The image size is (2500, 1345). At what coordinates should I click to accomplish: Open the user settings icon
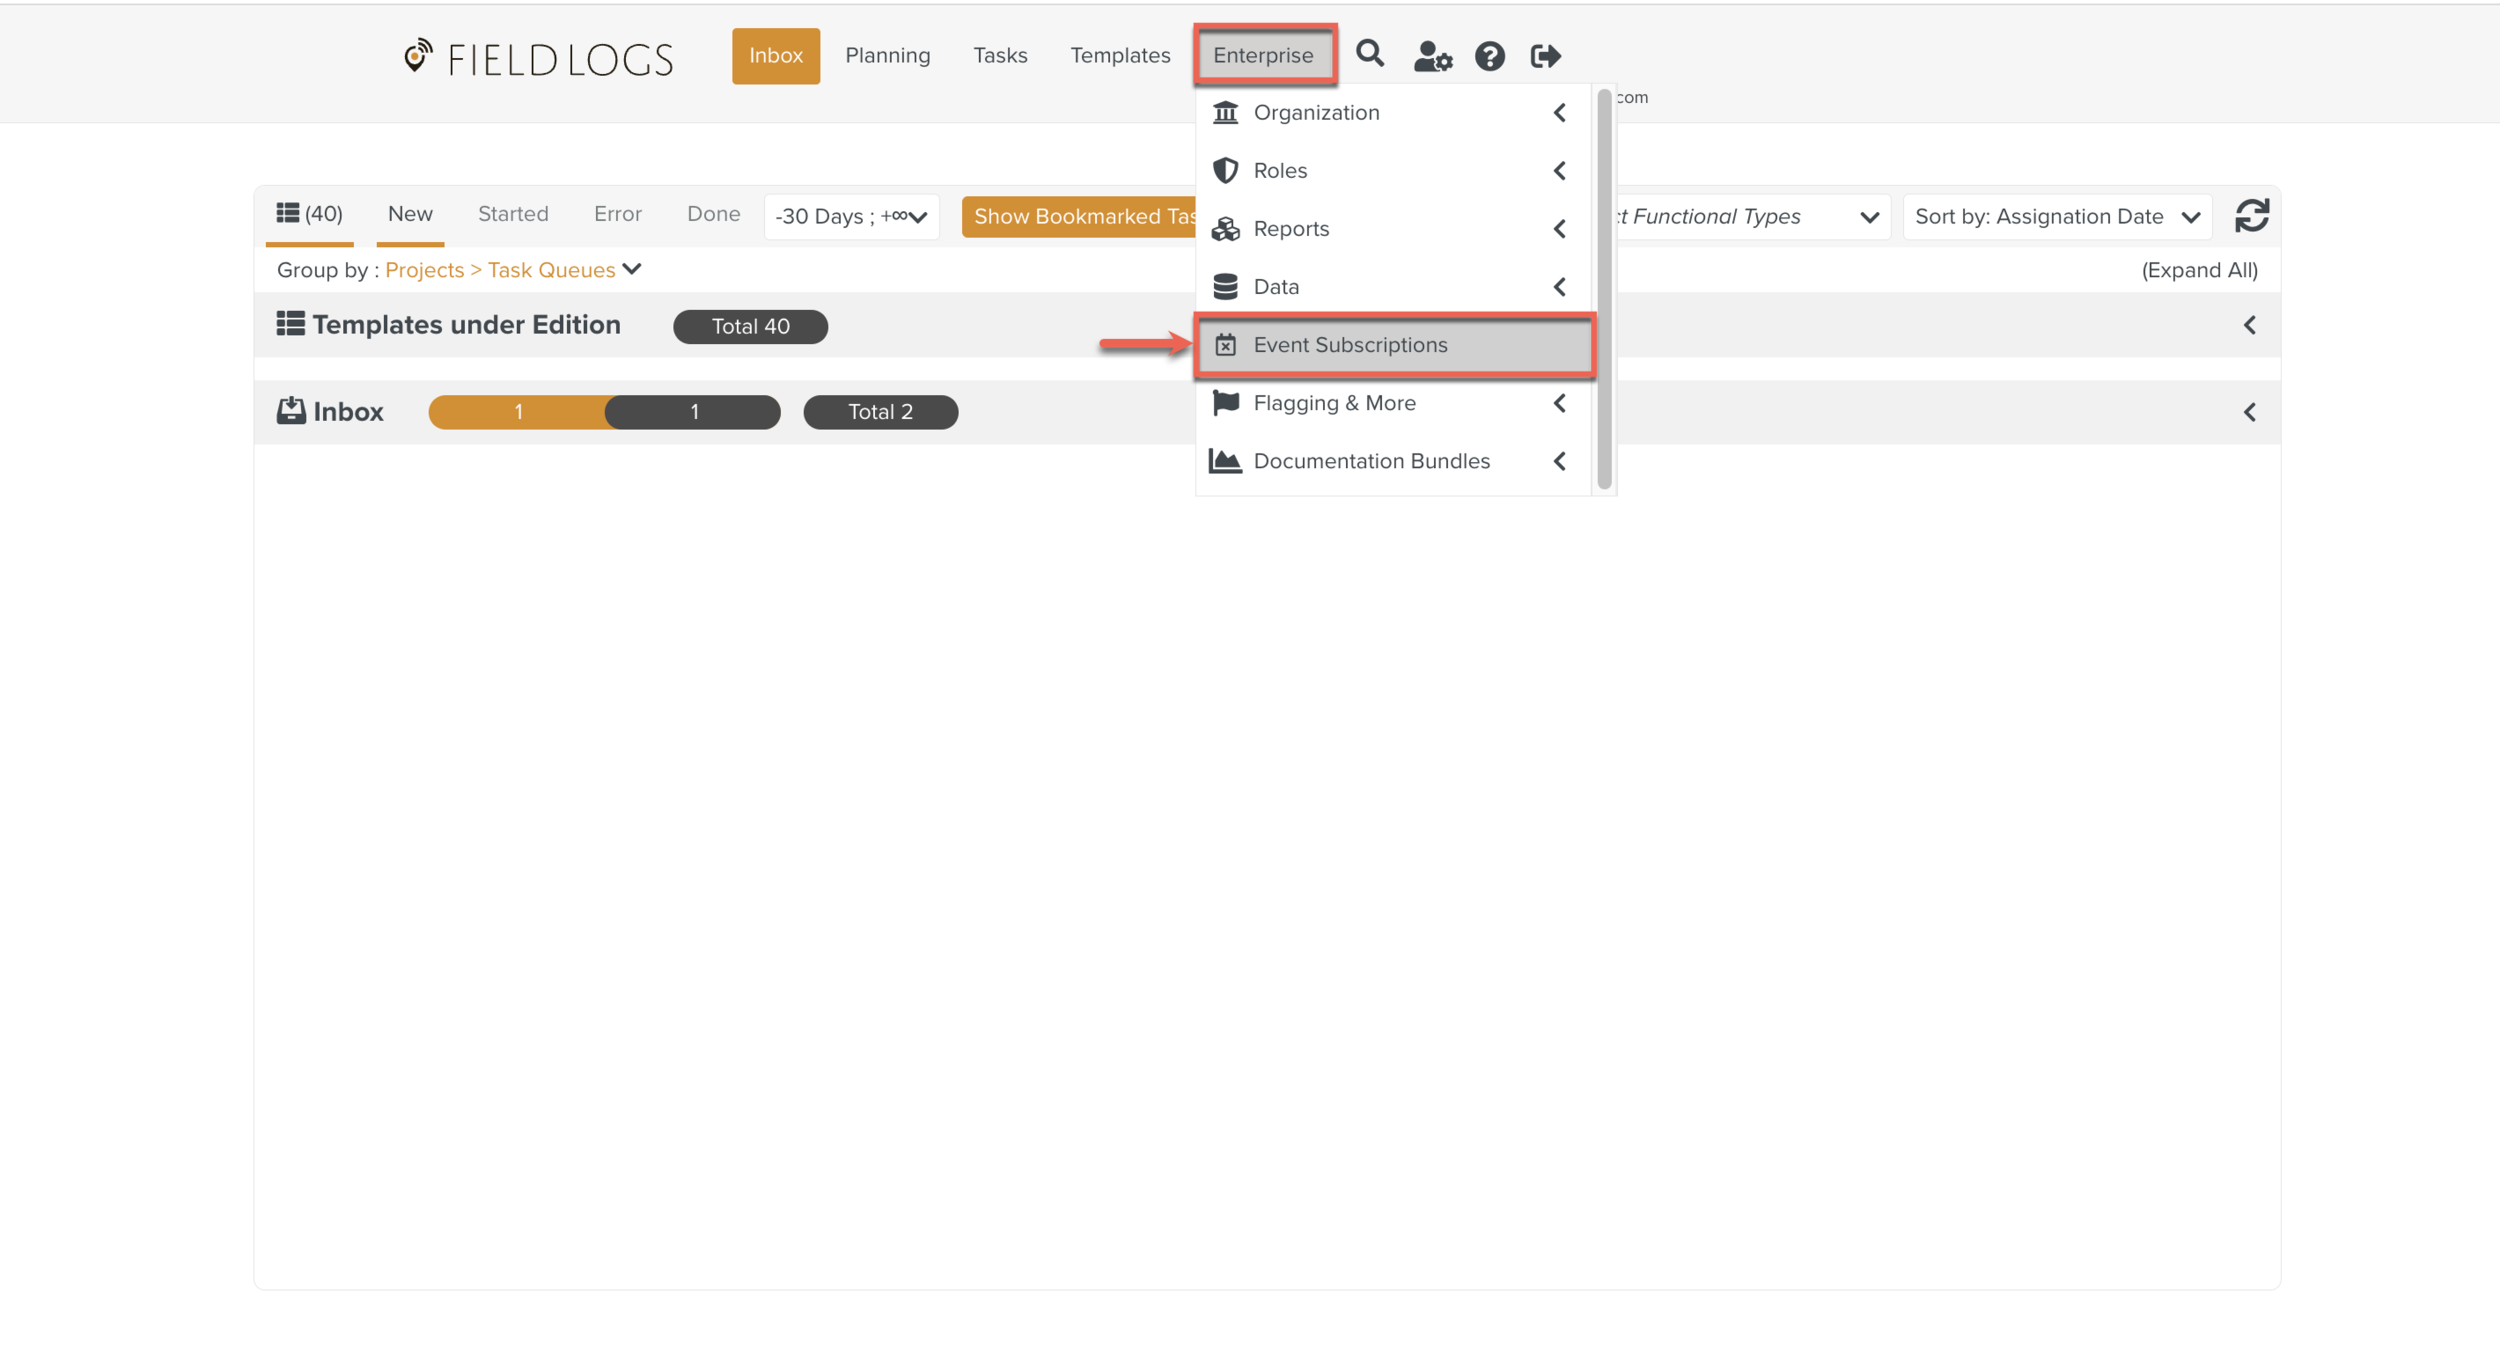[1431, 56]
